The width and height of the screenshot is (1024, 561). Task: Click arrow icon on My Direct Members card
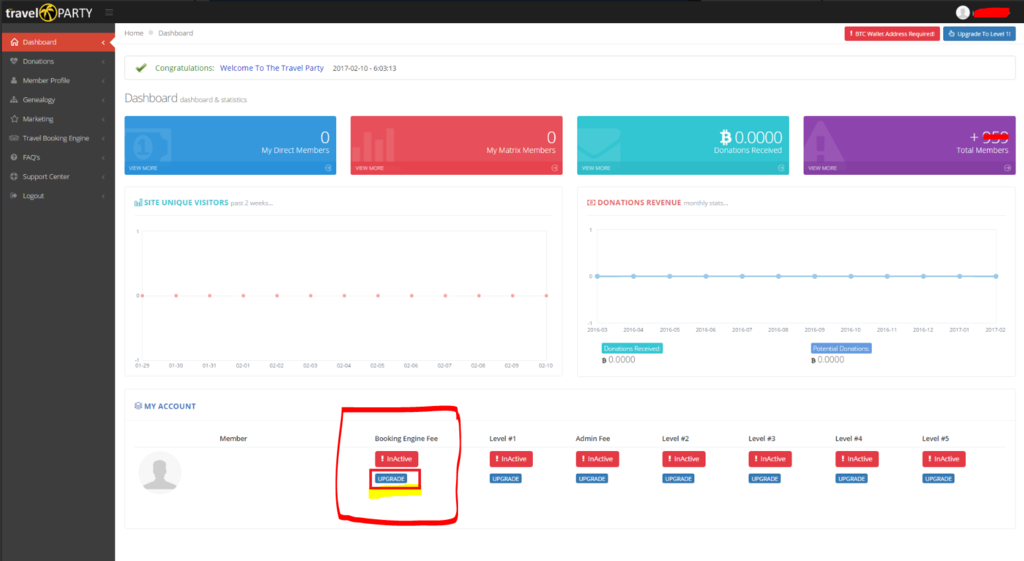click(328, 168)
